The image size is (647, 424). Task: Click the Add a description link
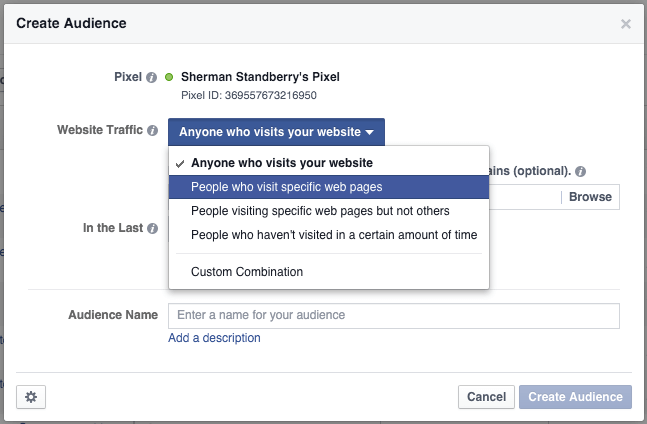coord(214,338)
